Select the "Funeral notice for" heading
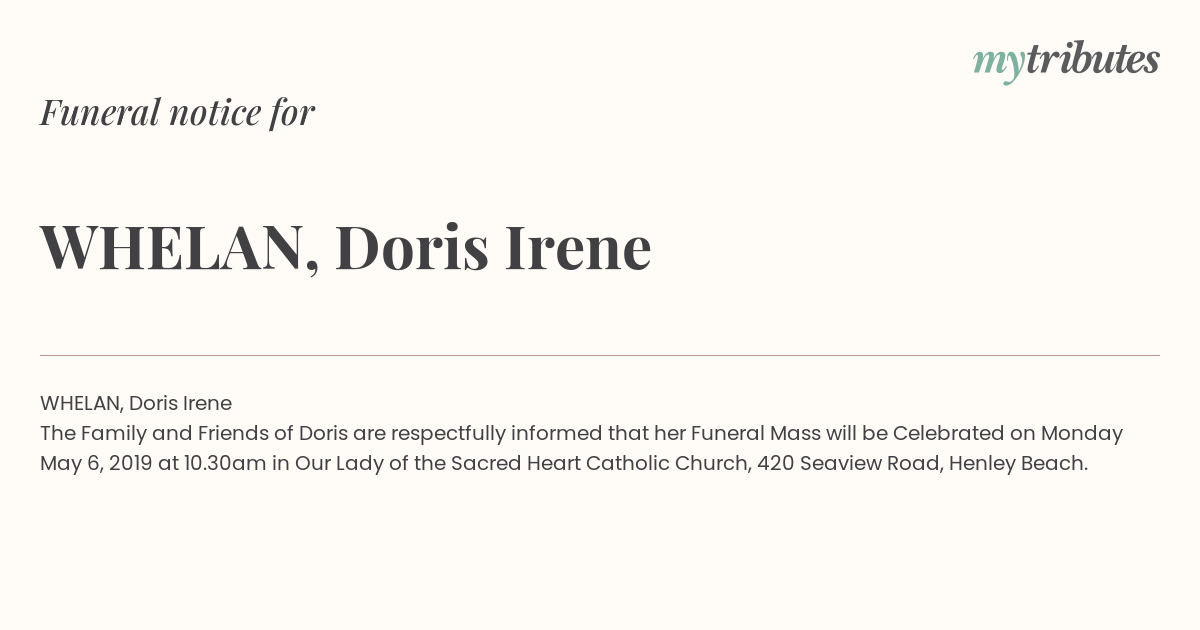This screenshot has height=630, width=1200. pos(177,112)
